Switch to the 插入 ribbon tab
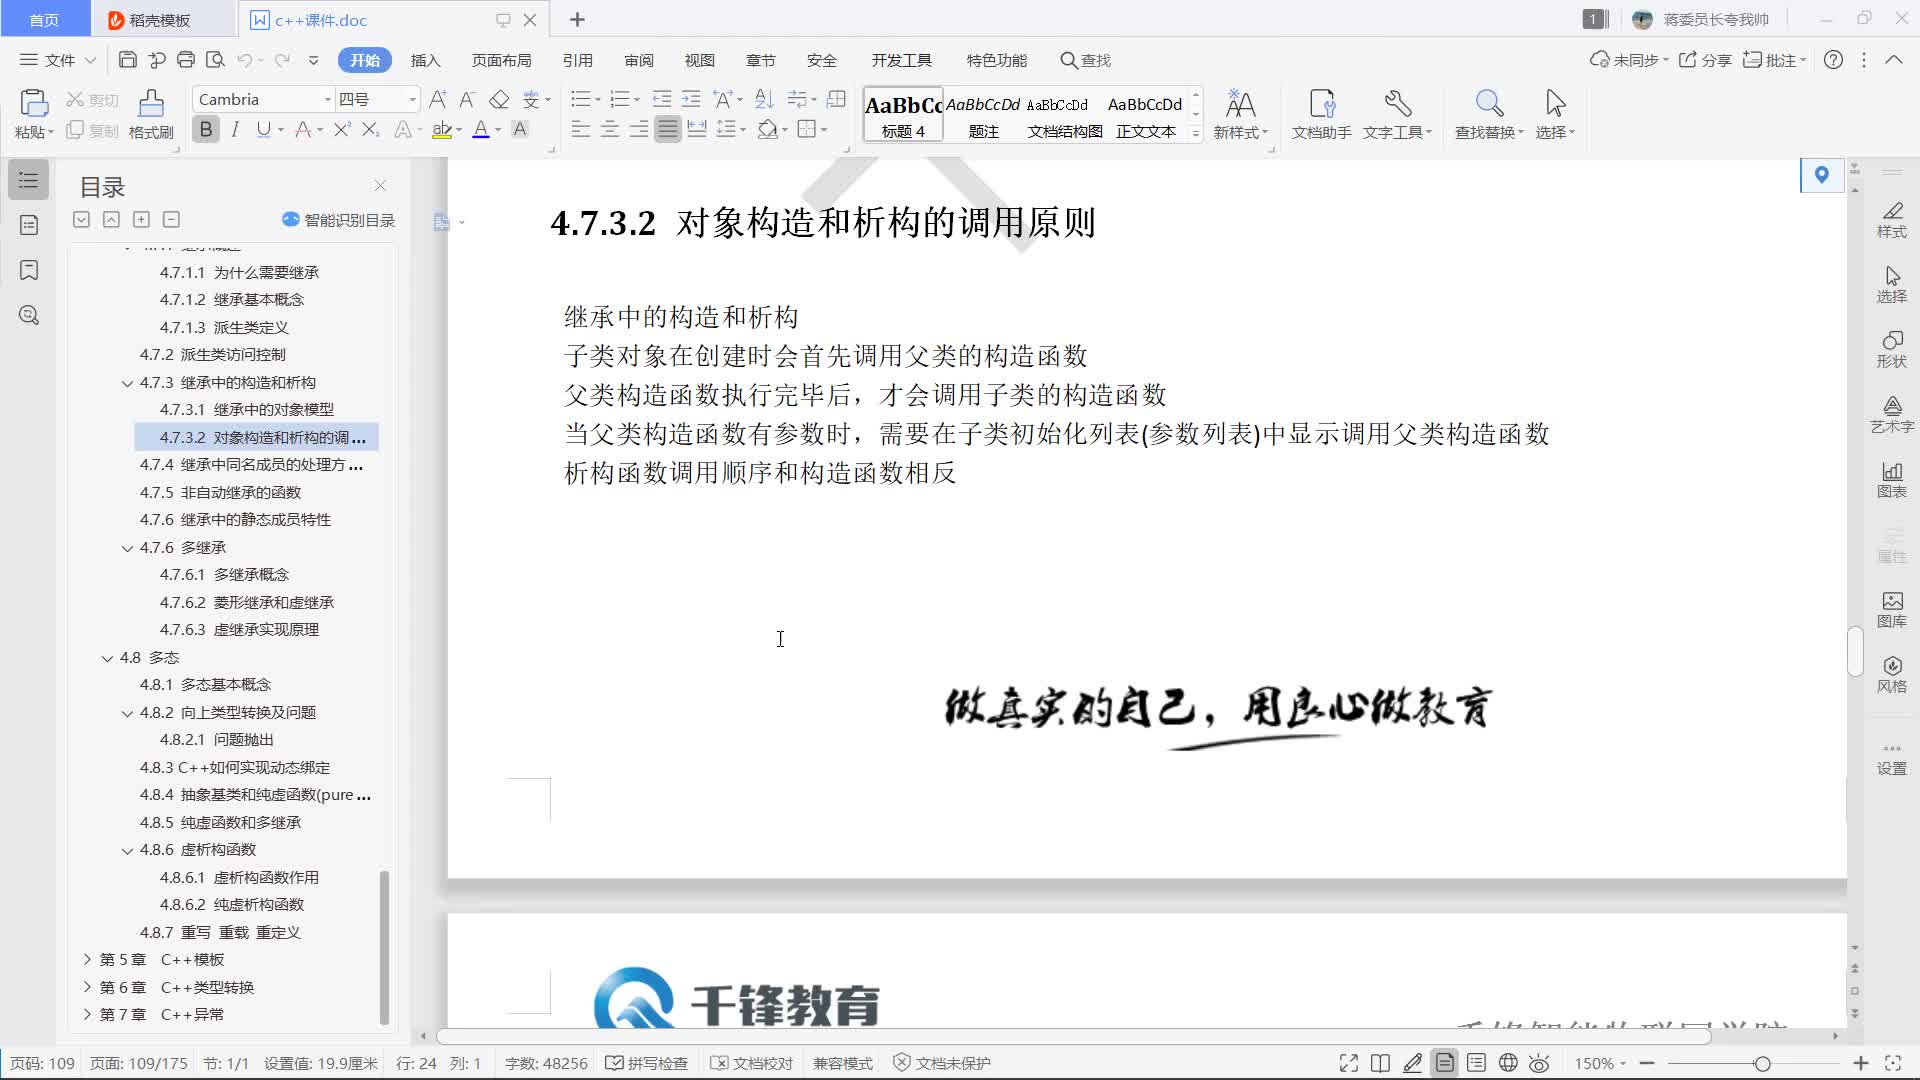The height and width of the screenshot is (1080, 1920). click(425, 60)
